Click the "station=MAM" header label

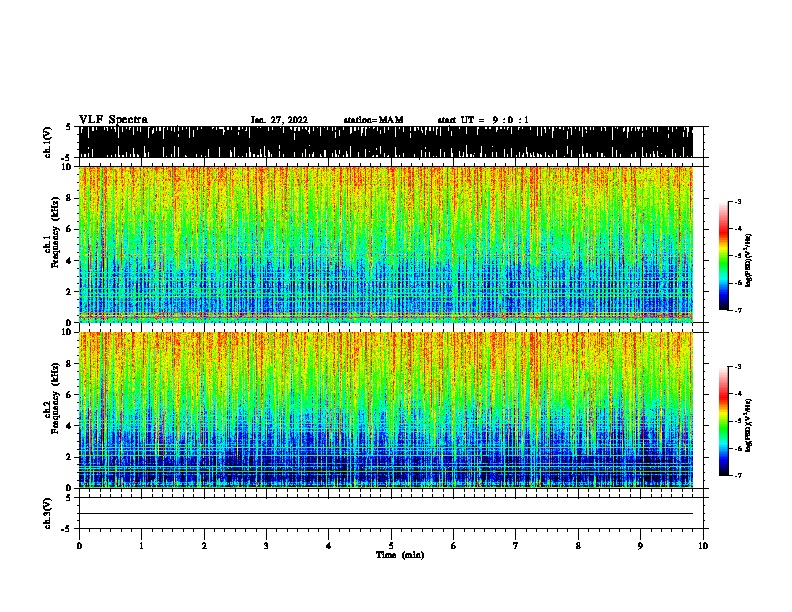tap(373, 120)
